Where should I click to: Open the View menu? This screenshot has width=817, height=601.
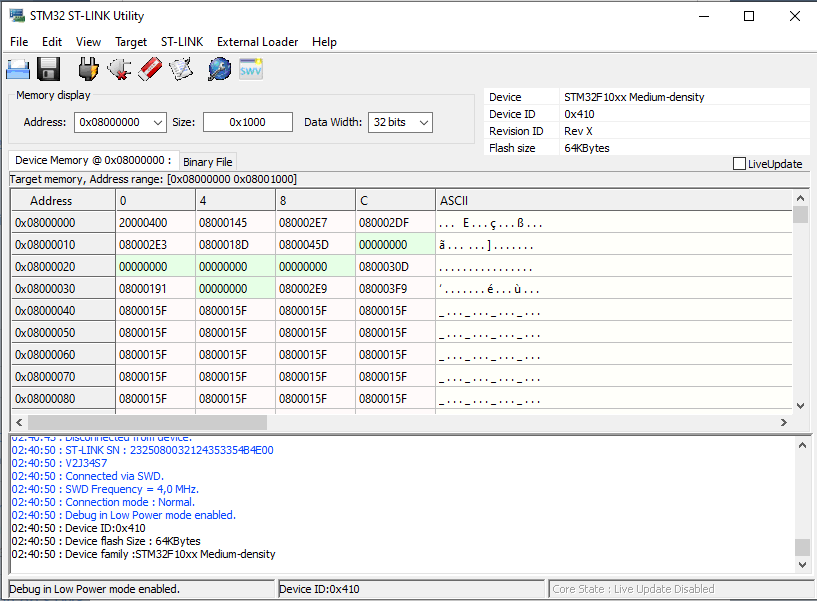(88, 42)
